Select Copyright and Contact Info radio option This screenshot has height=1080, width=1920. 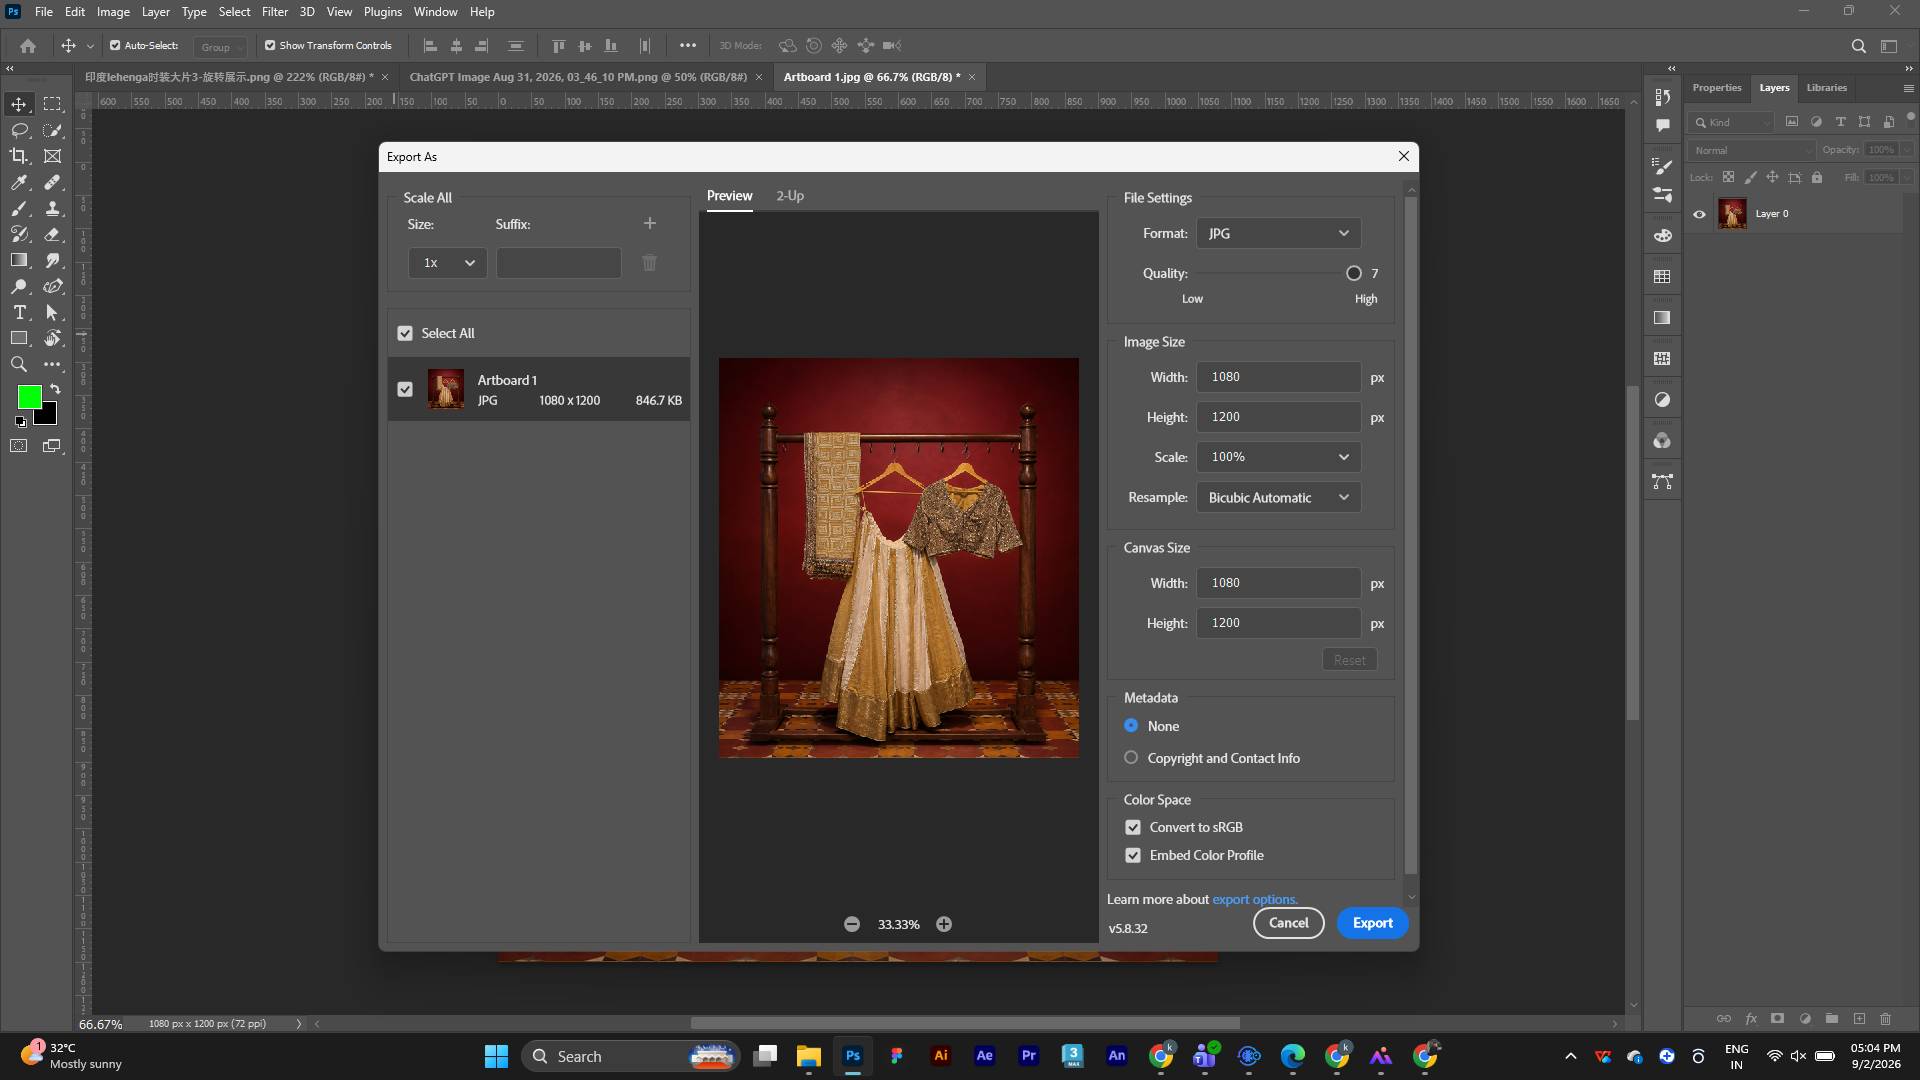1131,758
